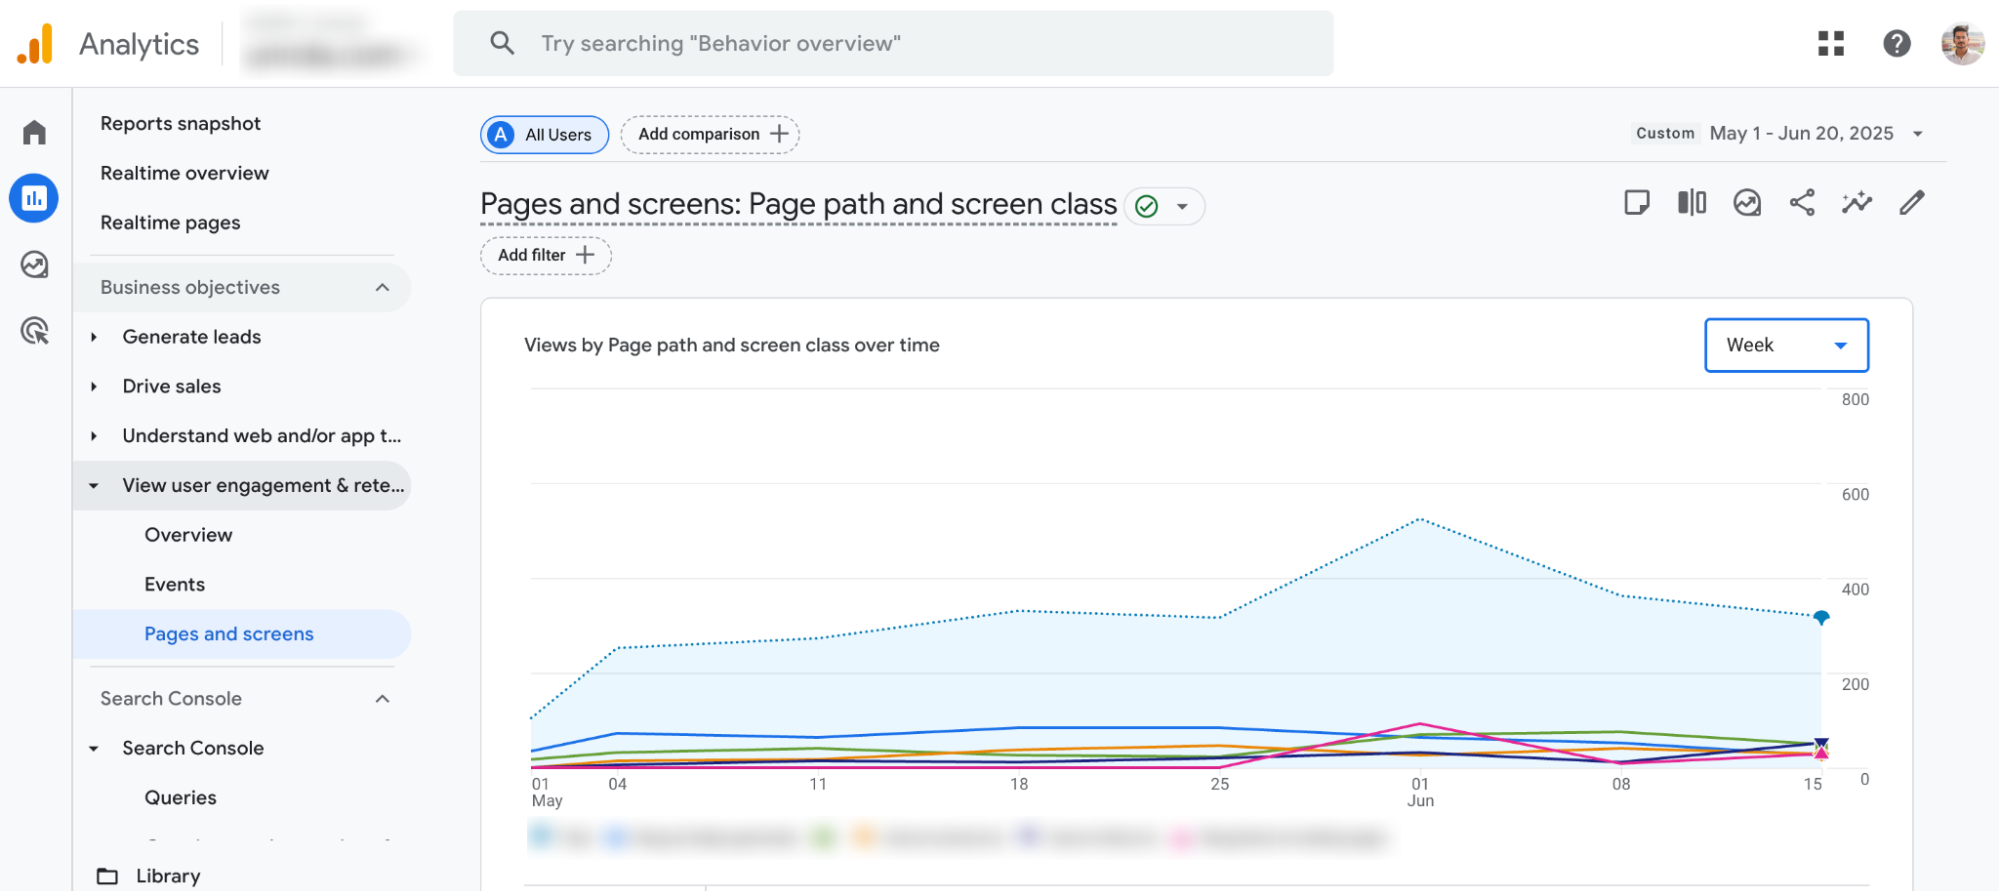Expand the Generate leads group
This screenshot has width=1999, height=892.
94,337
